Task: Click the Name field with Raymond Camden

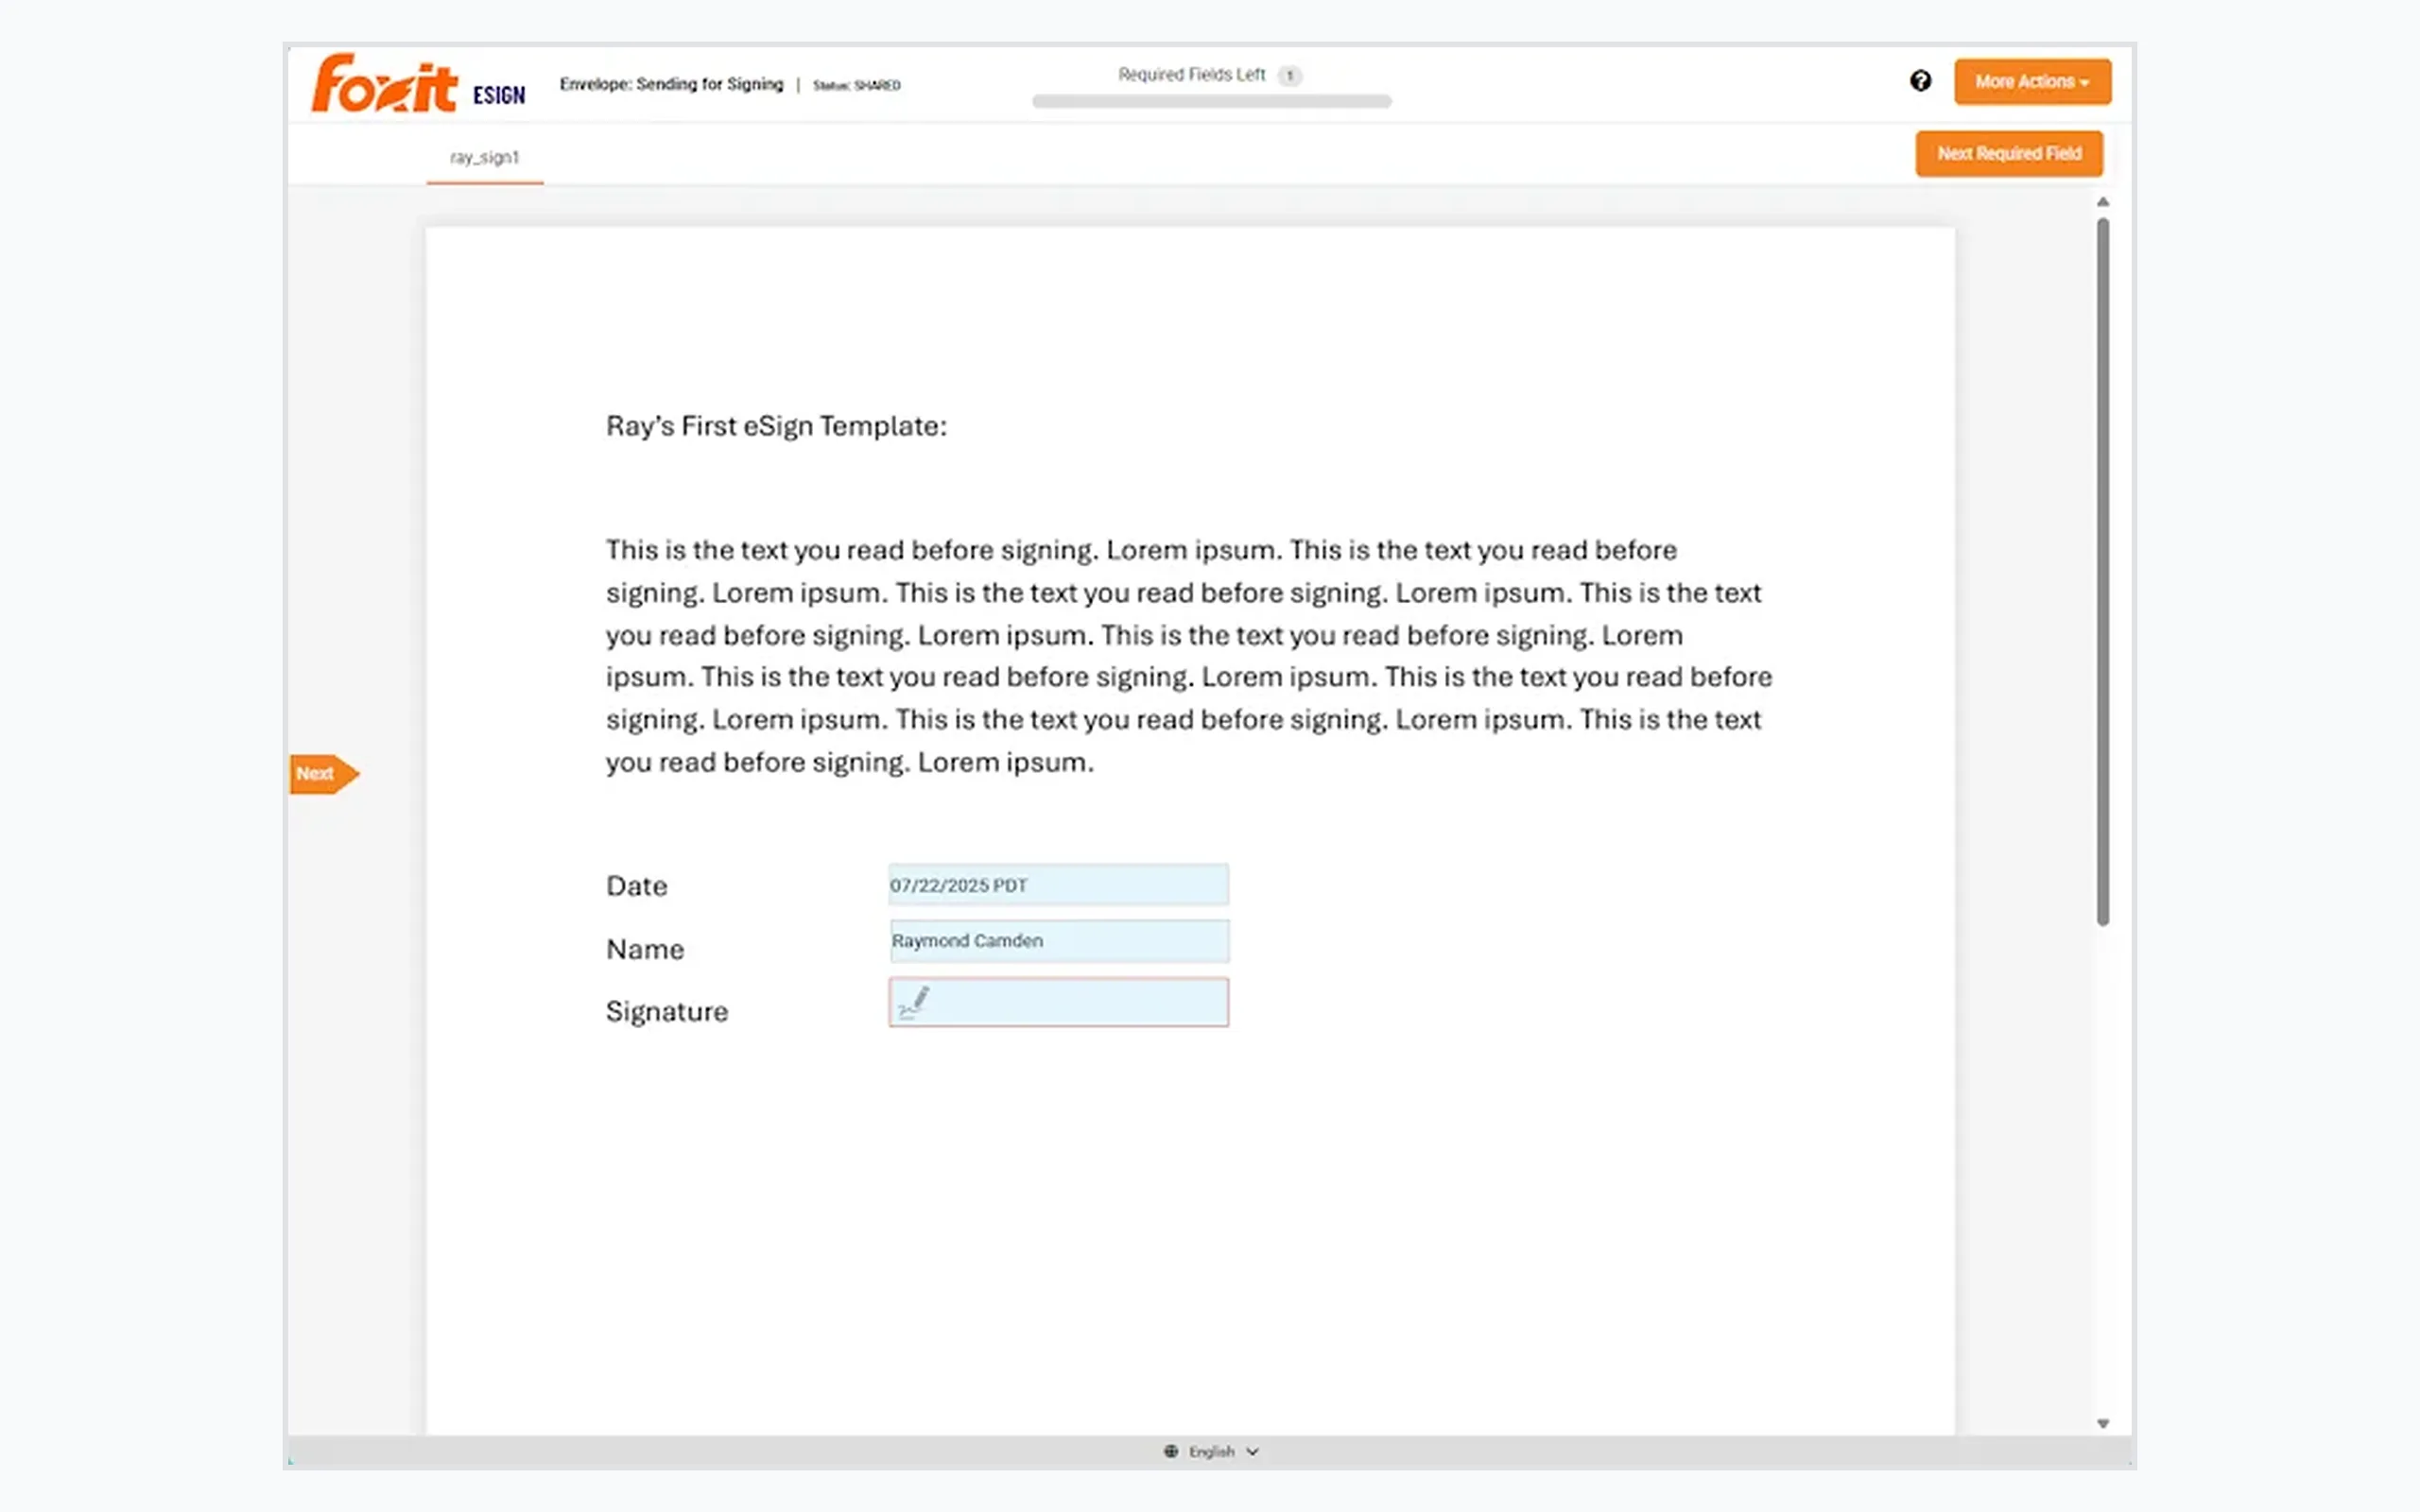Action: click(x=1058, y=941)
